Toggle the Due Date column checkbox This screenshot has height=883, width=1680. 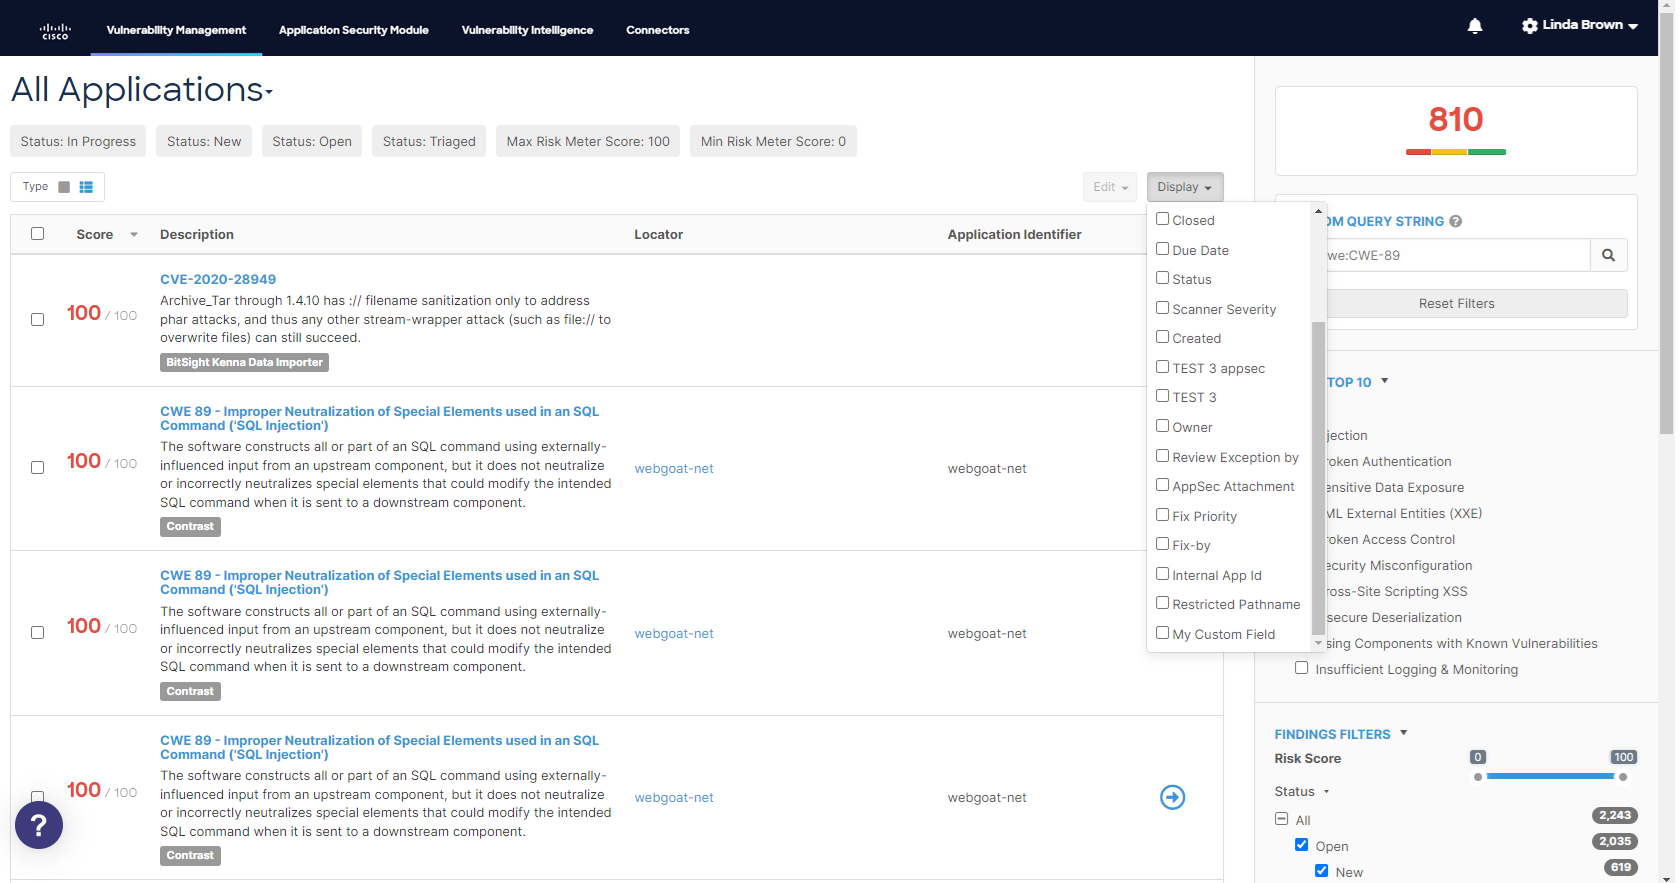click(x=1162, y=249)
